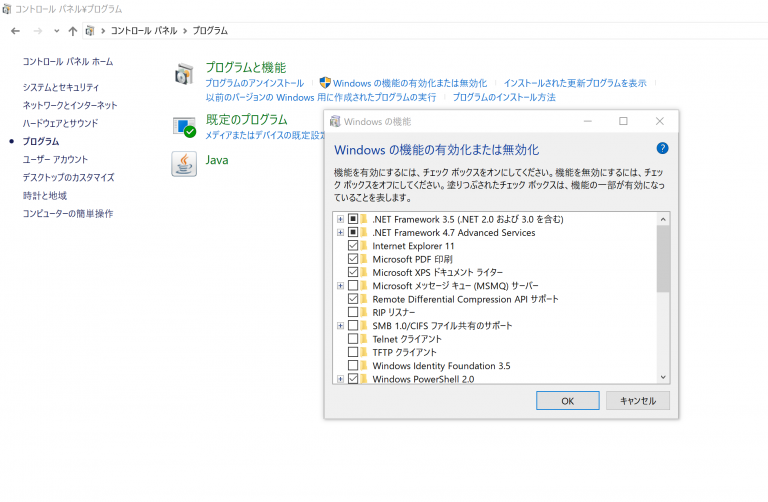Image resolution: width=768 pixels, height=502 pixels.
Task: Click the up arrow navigation button
Action: (x=72, y=31)
